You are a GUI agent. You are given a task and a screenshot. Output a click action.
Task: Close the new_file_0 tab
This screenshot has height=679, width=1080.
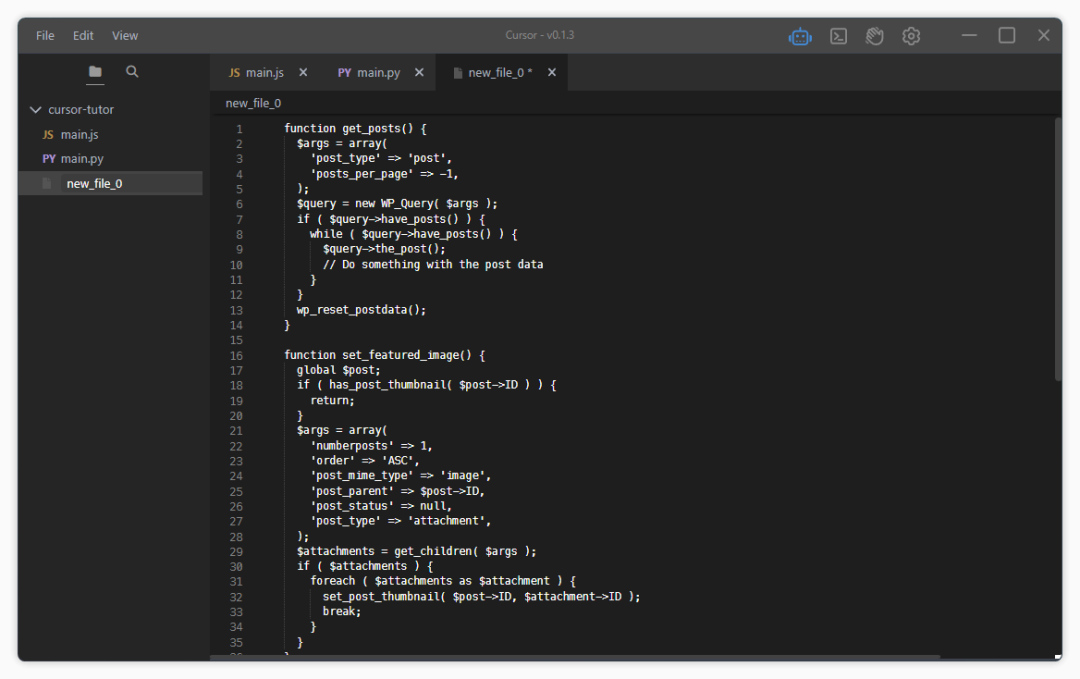click(x=551, y=73)
